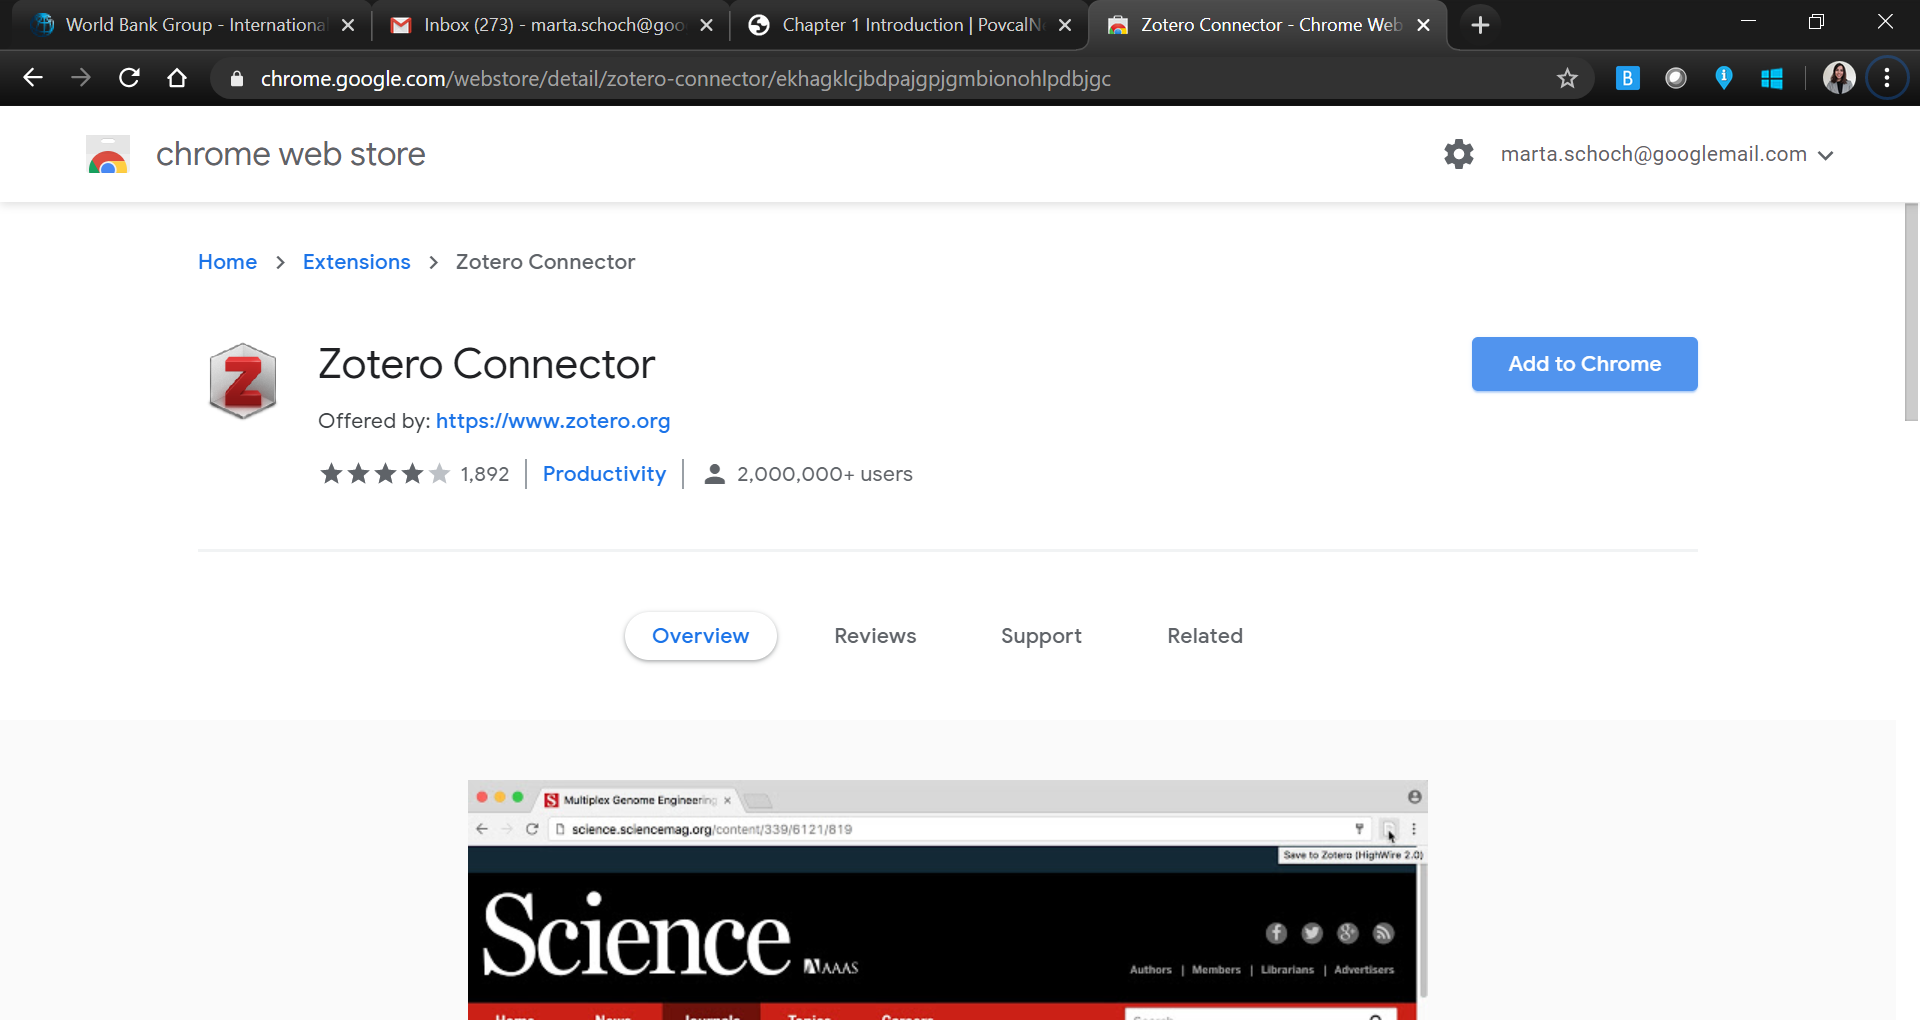Open the Extensions breadcrumb link

[356, 262]
